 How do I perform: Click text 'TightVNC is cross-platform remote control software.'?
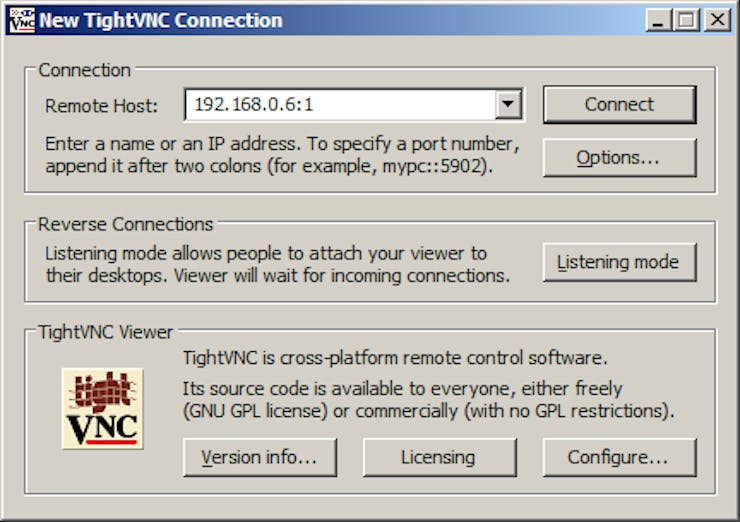point(395,358)
